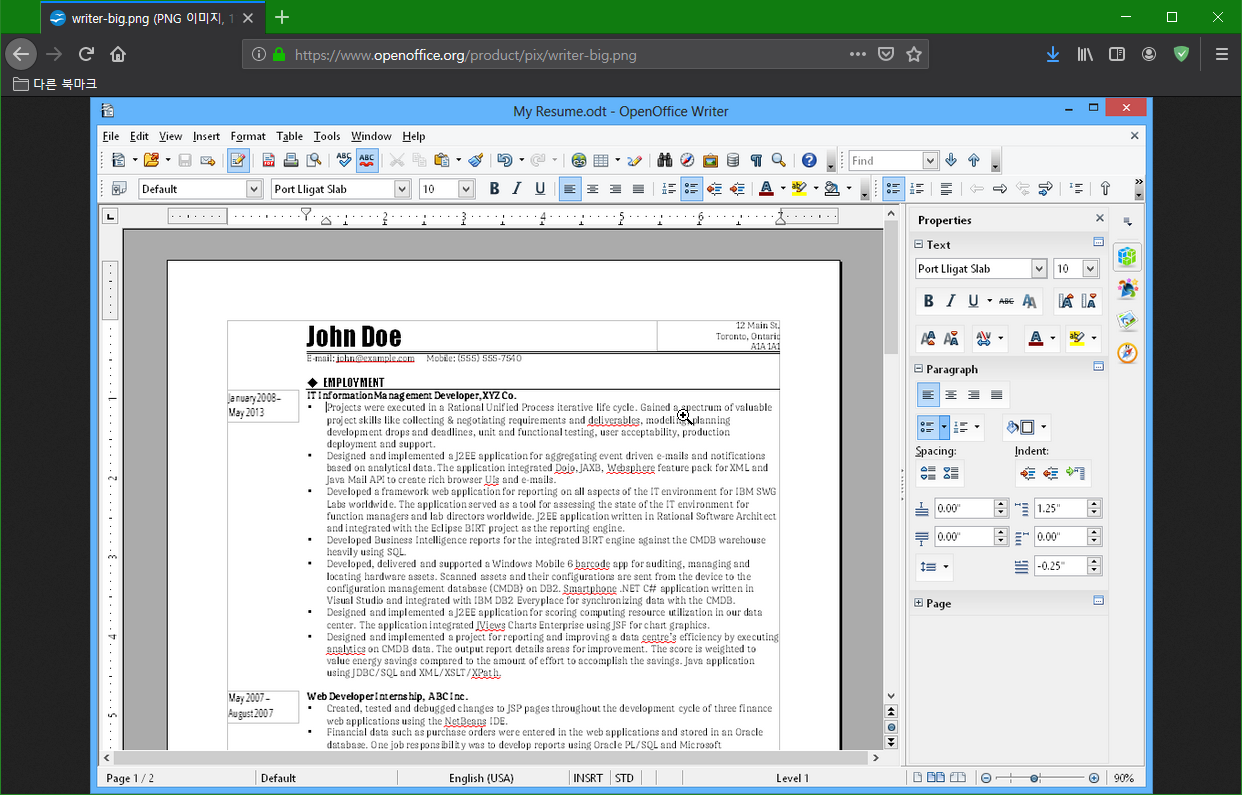Toggle Nonprinting Characters pilcrow icon
Image resolution: width=1242 pixels, height=795 pixels.
756,160
